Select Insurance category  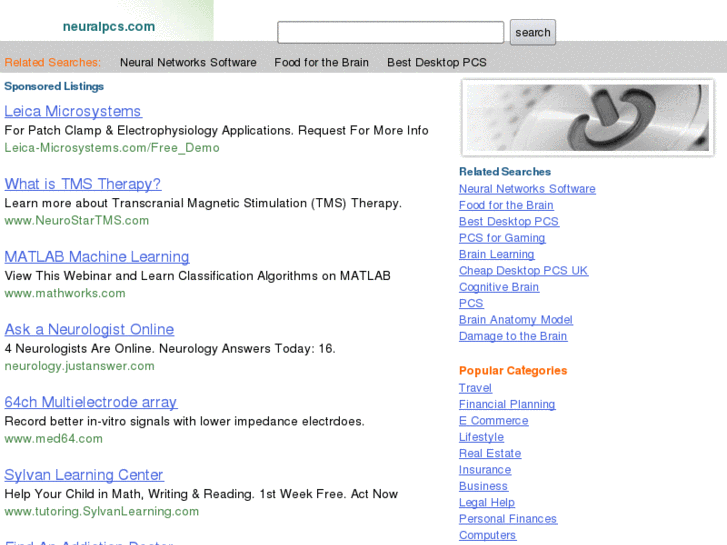[x=485, y=470]
